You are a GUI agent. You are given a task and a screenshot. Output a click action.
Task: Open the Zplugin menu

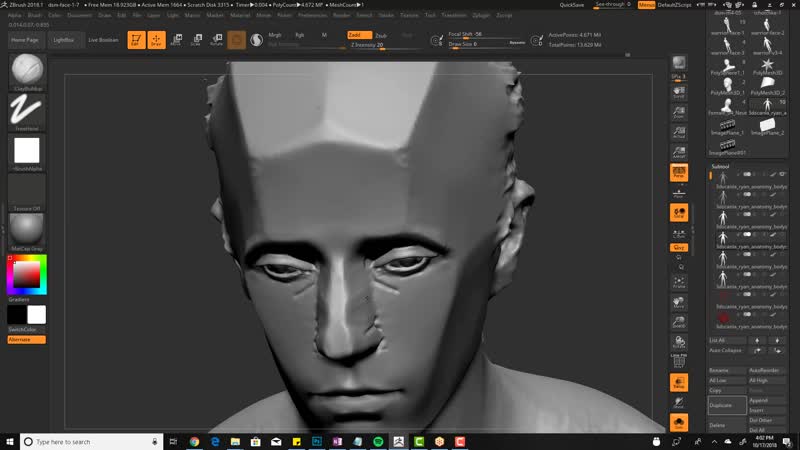[481, 15]
